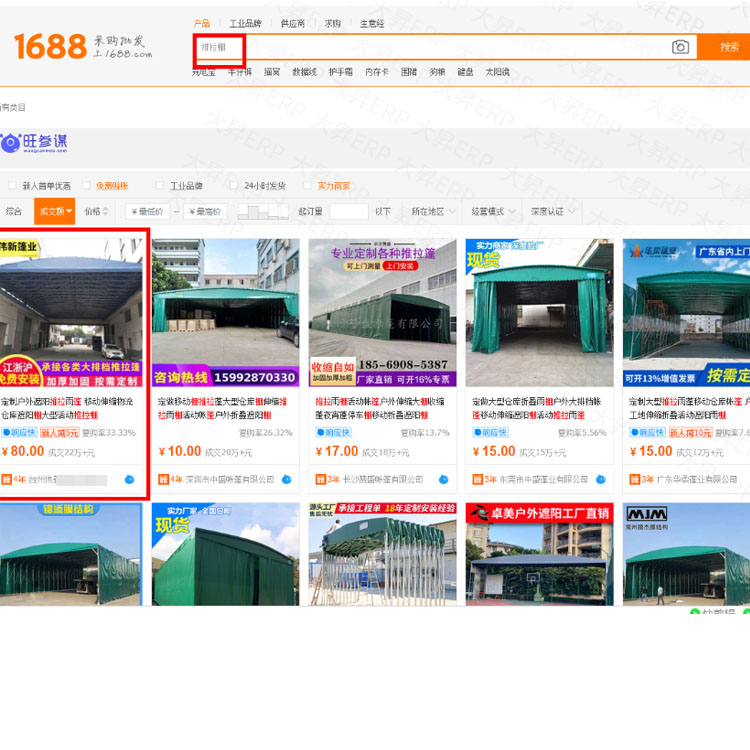Click hot keyword 数据线
The height and width of the screenshot is (750, 750).
pyautogui.click(x=304, y=72)
